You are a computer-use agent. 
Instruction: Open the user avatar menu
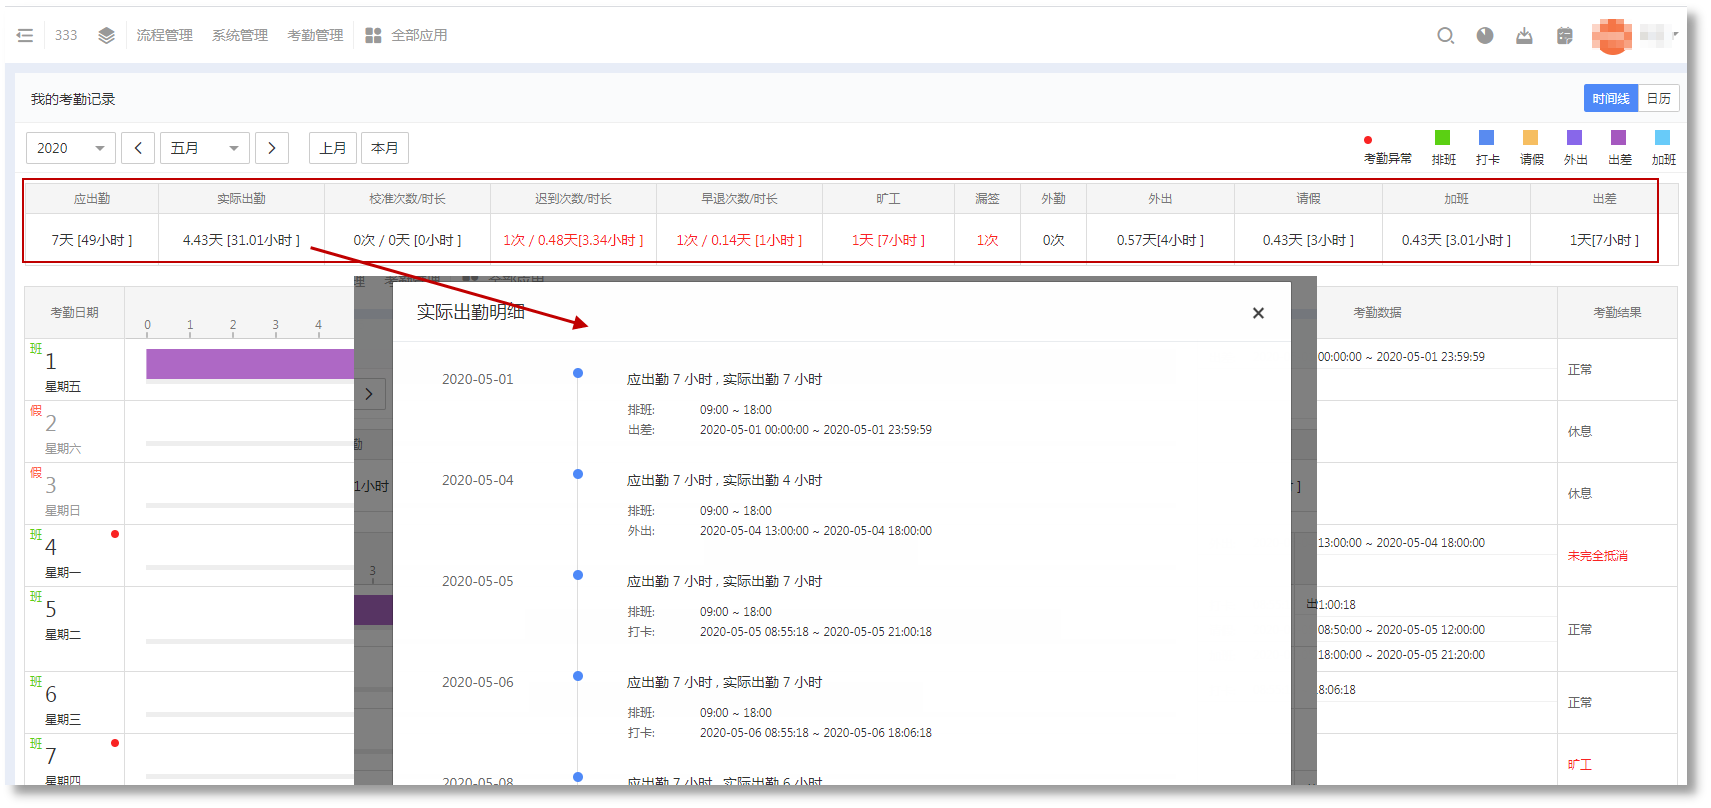click(1611, 36)
